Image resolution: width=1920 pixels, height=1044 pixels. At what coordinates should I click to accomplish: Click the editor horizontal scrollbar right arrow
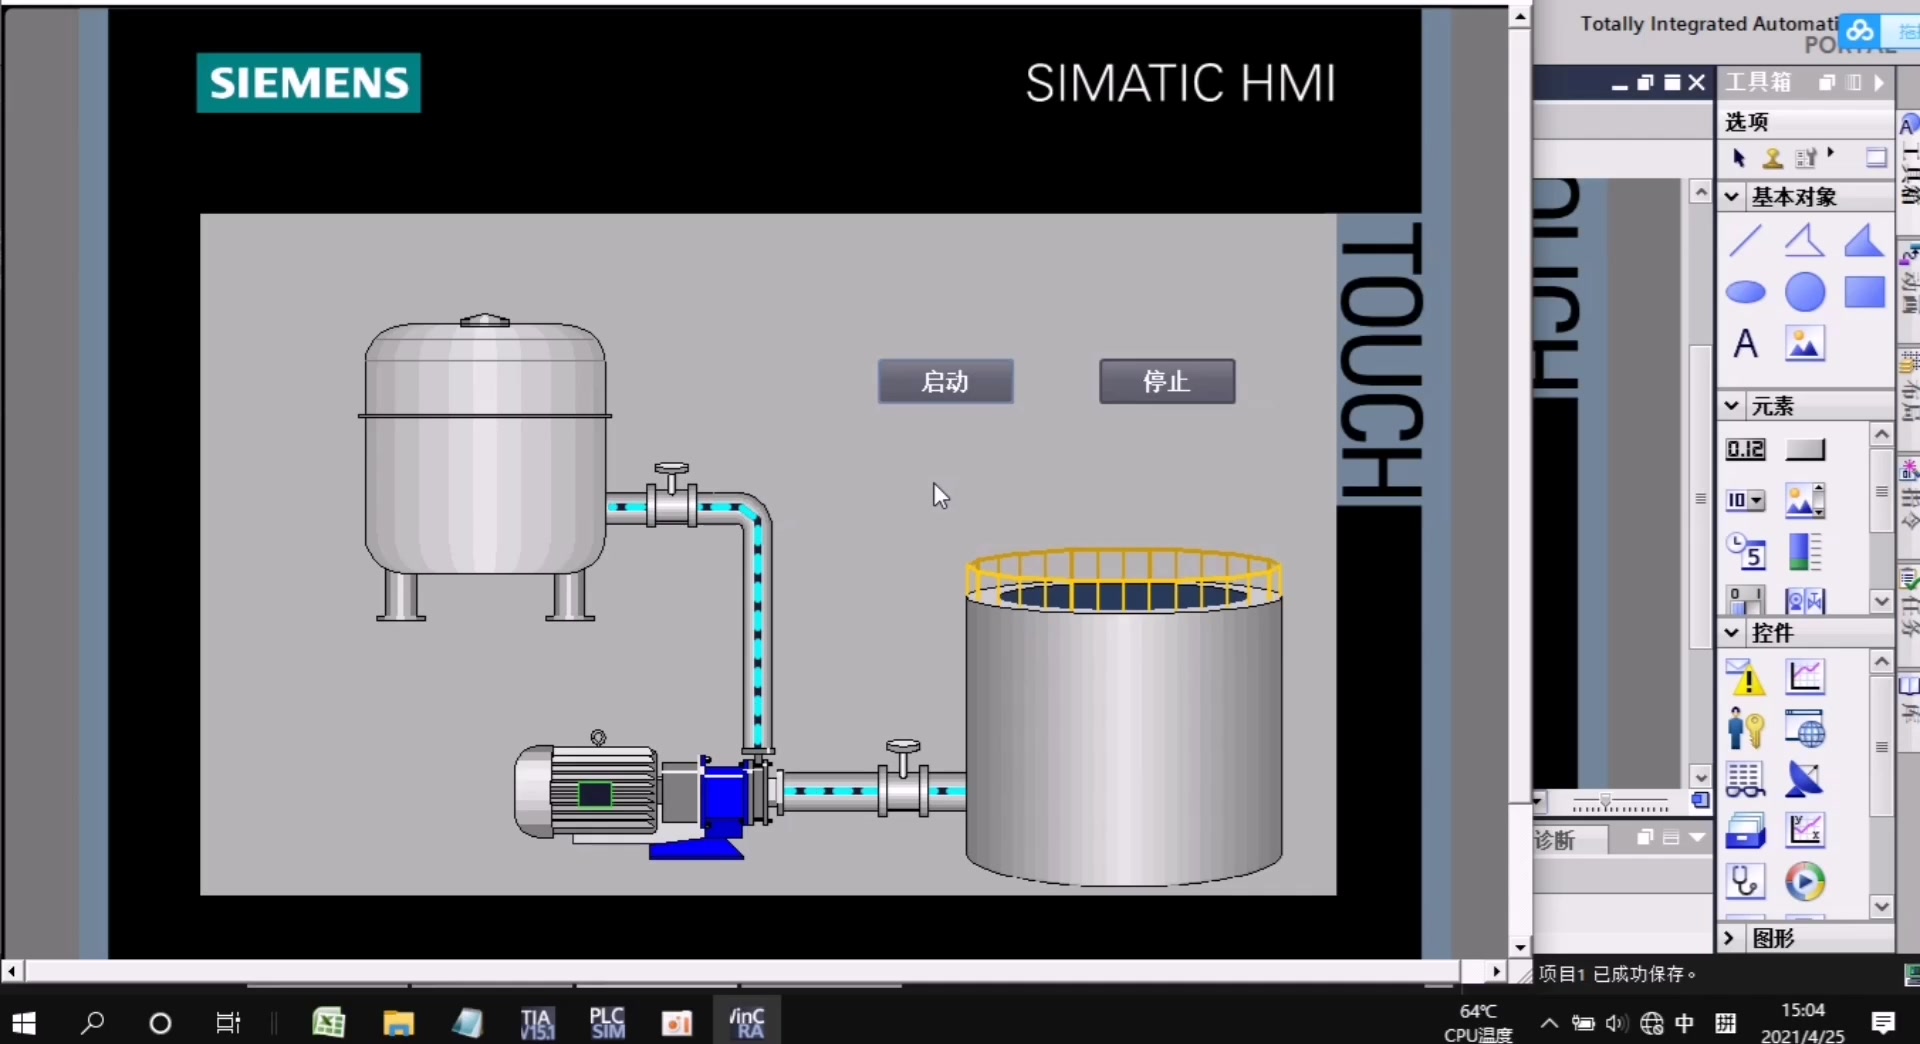click(1496, 971)
